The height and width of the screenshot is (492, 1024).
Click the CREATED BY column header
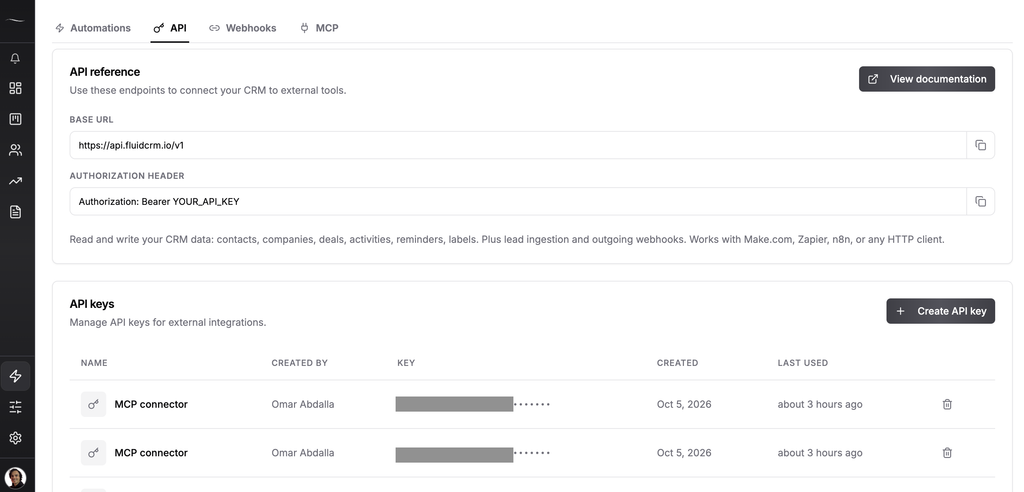coord(300,363)
